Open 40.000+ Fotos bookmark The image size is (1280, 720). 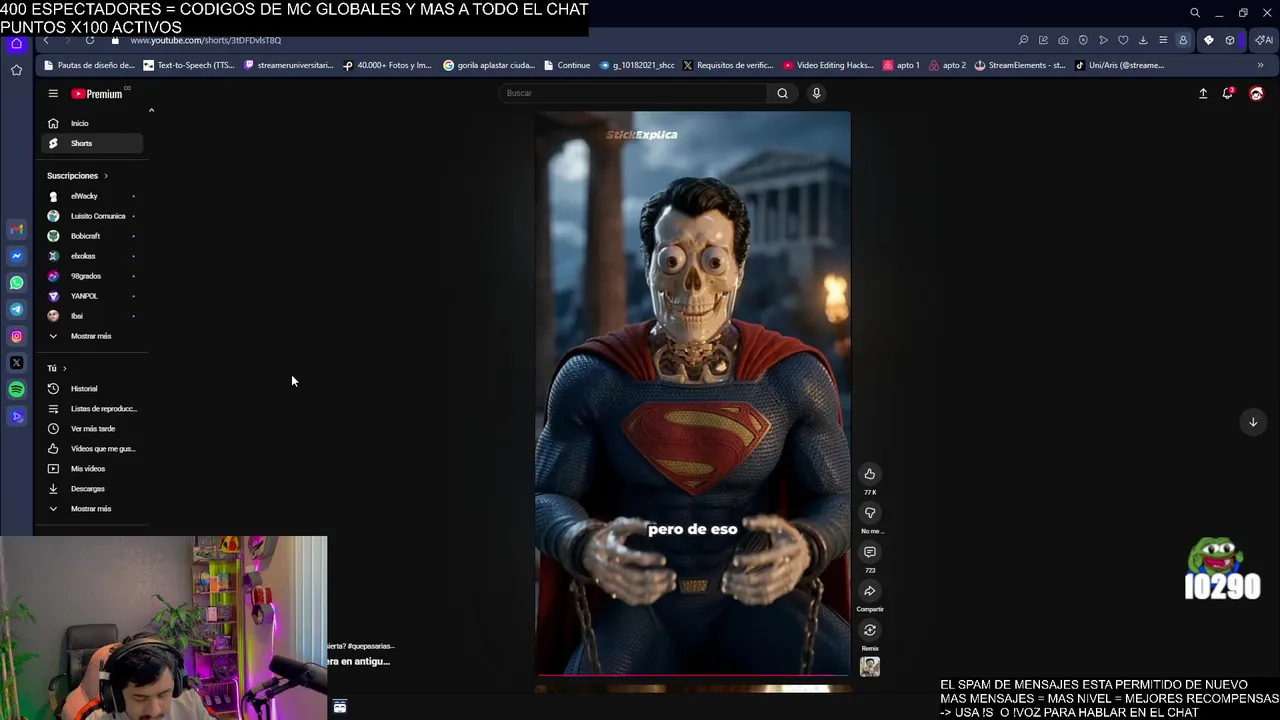coord(387,65)
